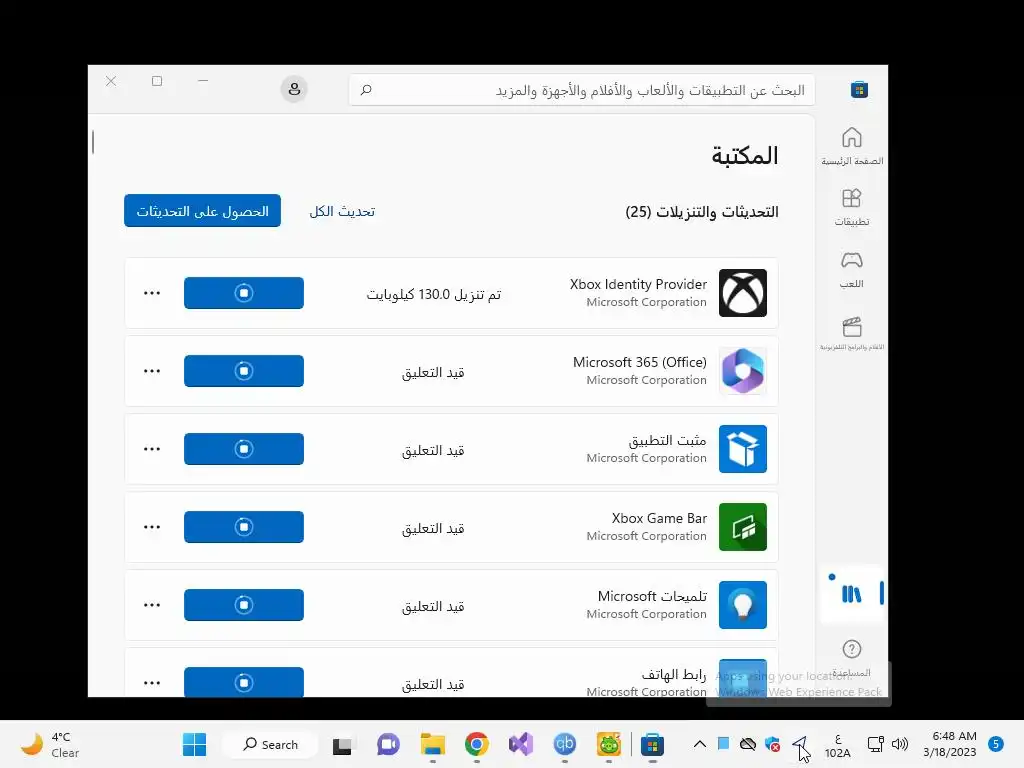Open more options for Phone Link row
The height and width of the screenshot is (768, 1024).
coord(152,683)
